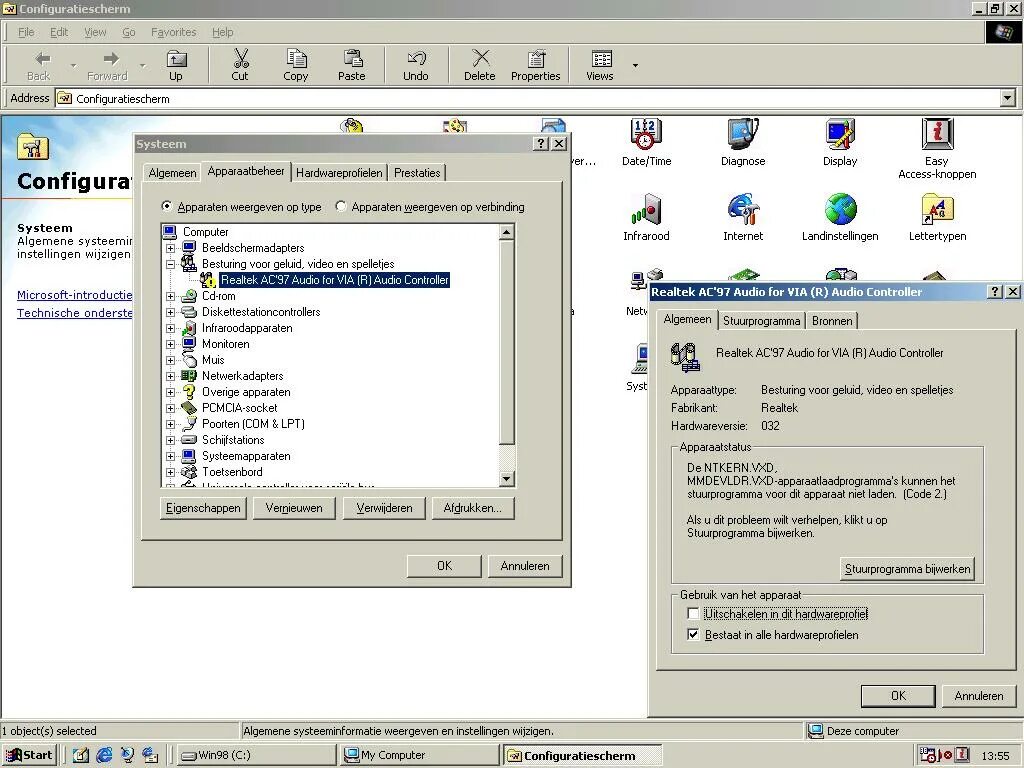The image size is (1024, 768).
Task: Switch to Win98 (C:) taskbar window
Action: (x=255, y=755)
